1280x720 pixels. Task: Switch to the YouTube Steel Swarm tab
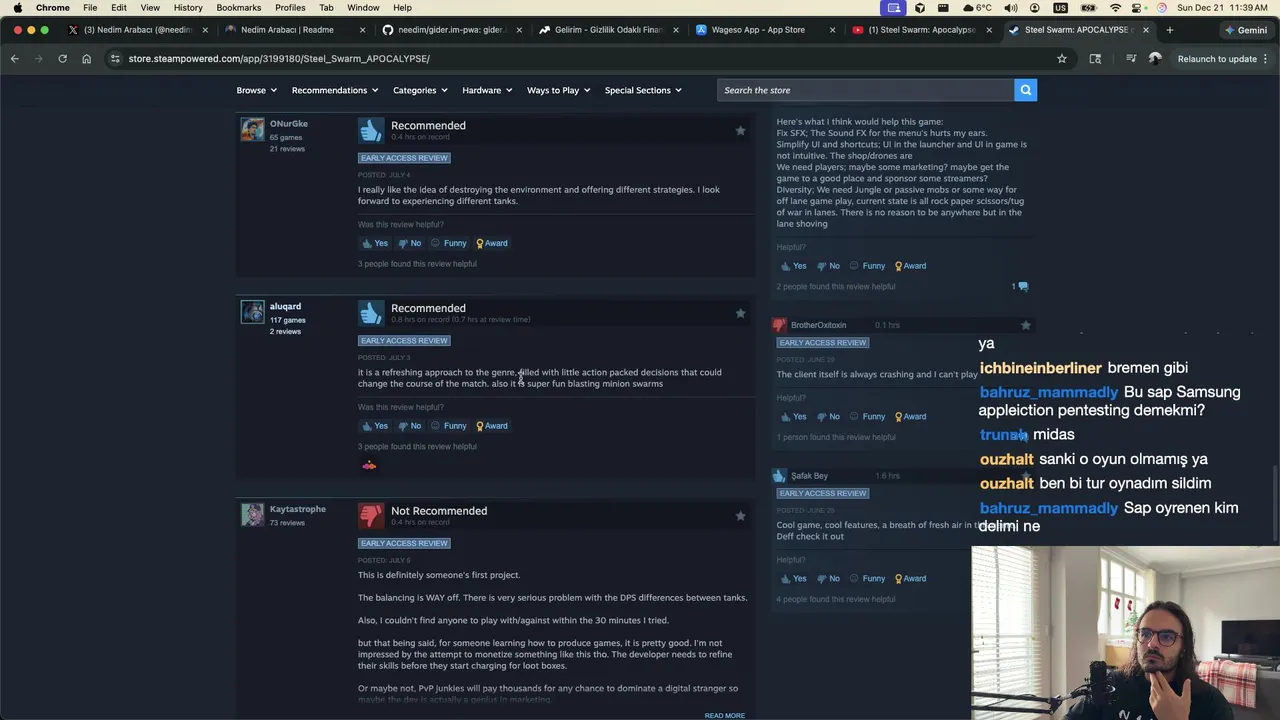(x=922, y=30)
